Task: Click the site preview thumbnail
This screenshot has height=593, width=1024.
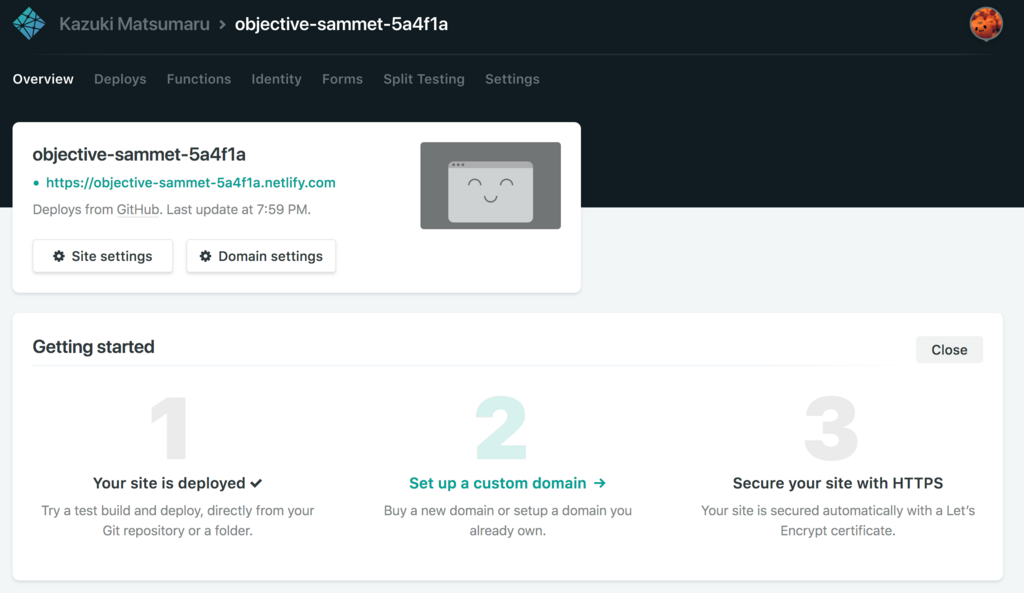Action: [x=490, y=185]
